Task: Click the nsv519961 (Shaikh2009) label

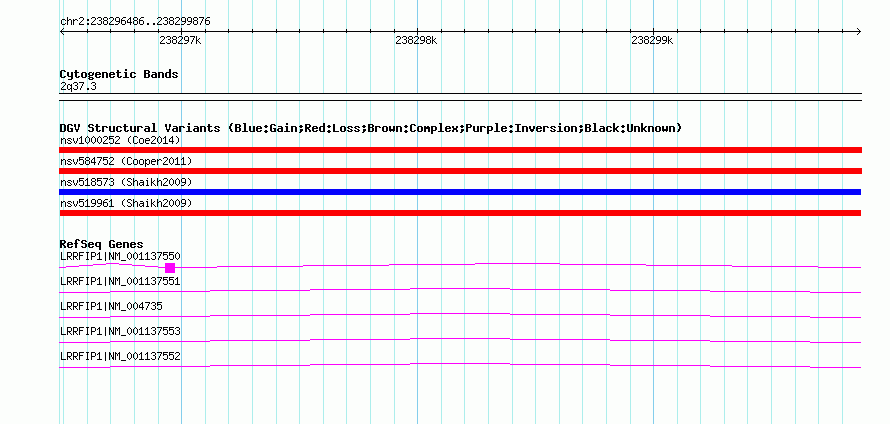Action: (x=126, y=203)
